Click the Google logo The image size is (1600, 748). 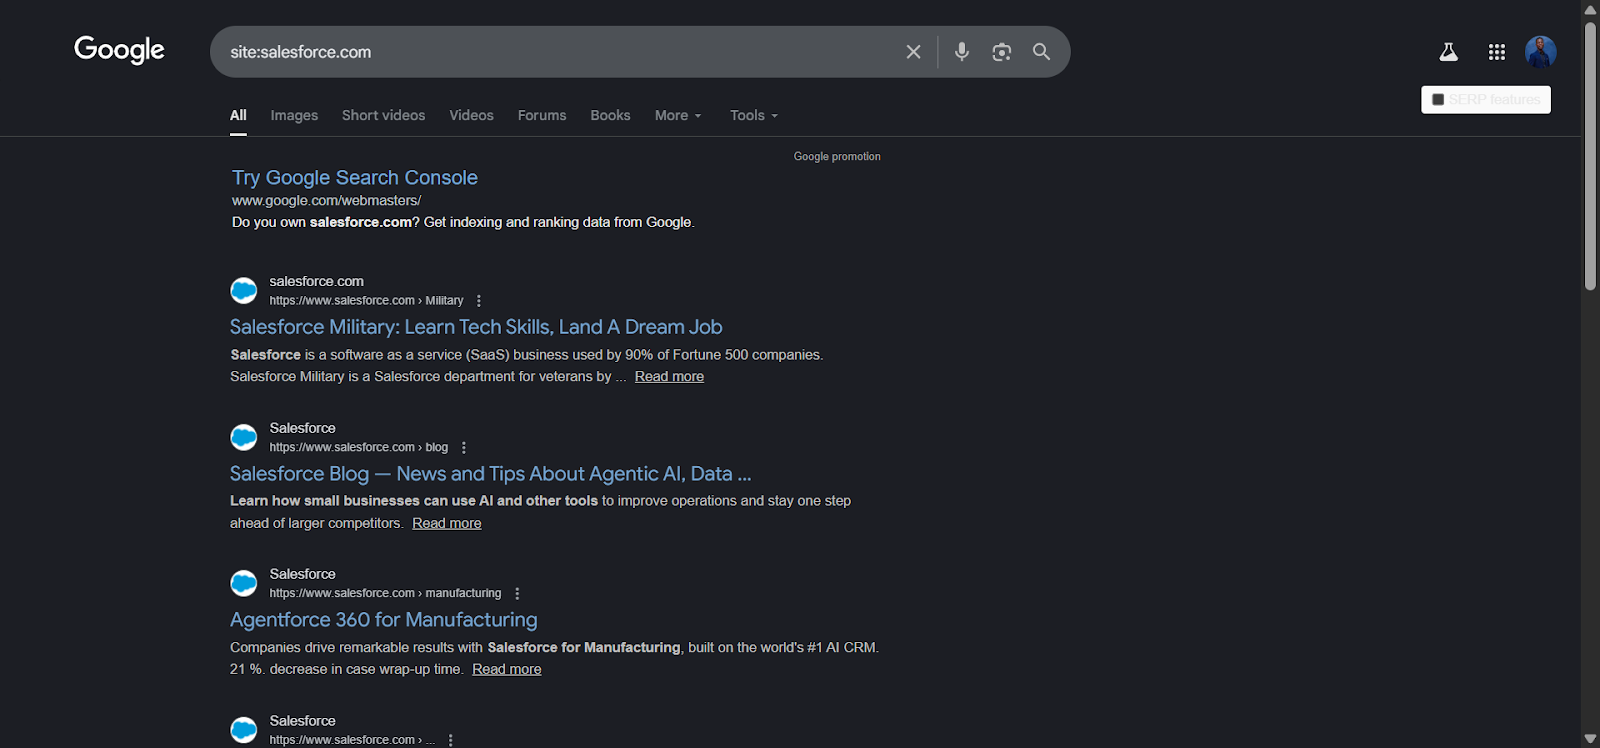click(x=119, y=50)
